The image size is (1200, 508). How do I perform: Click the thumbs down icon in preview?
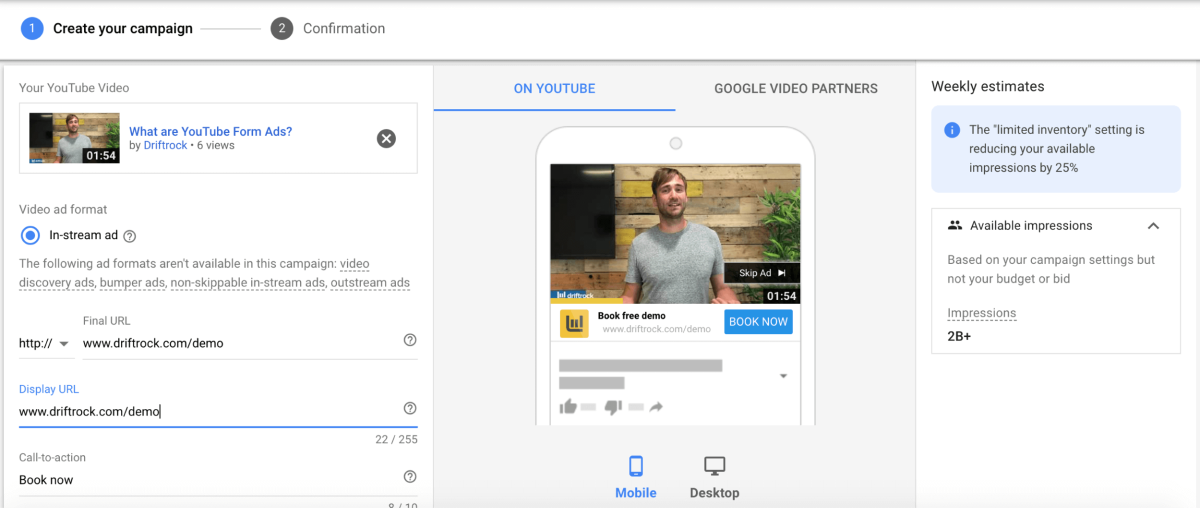[613, 406]
